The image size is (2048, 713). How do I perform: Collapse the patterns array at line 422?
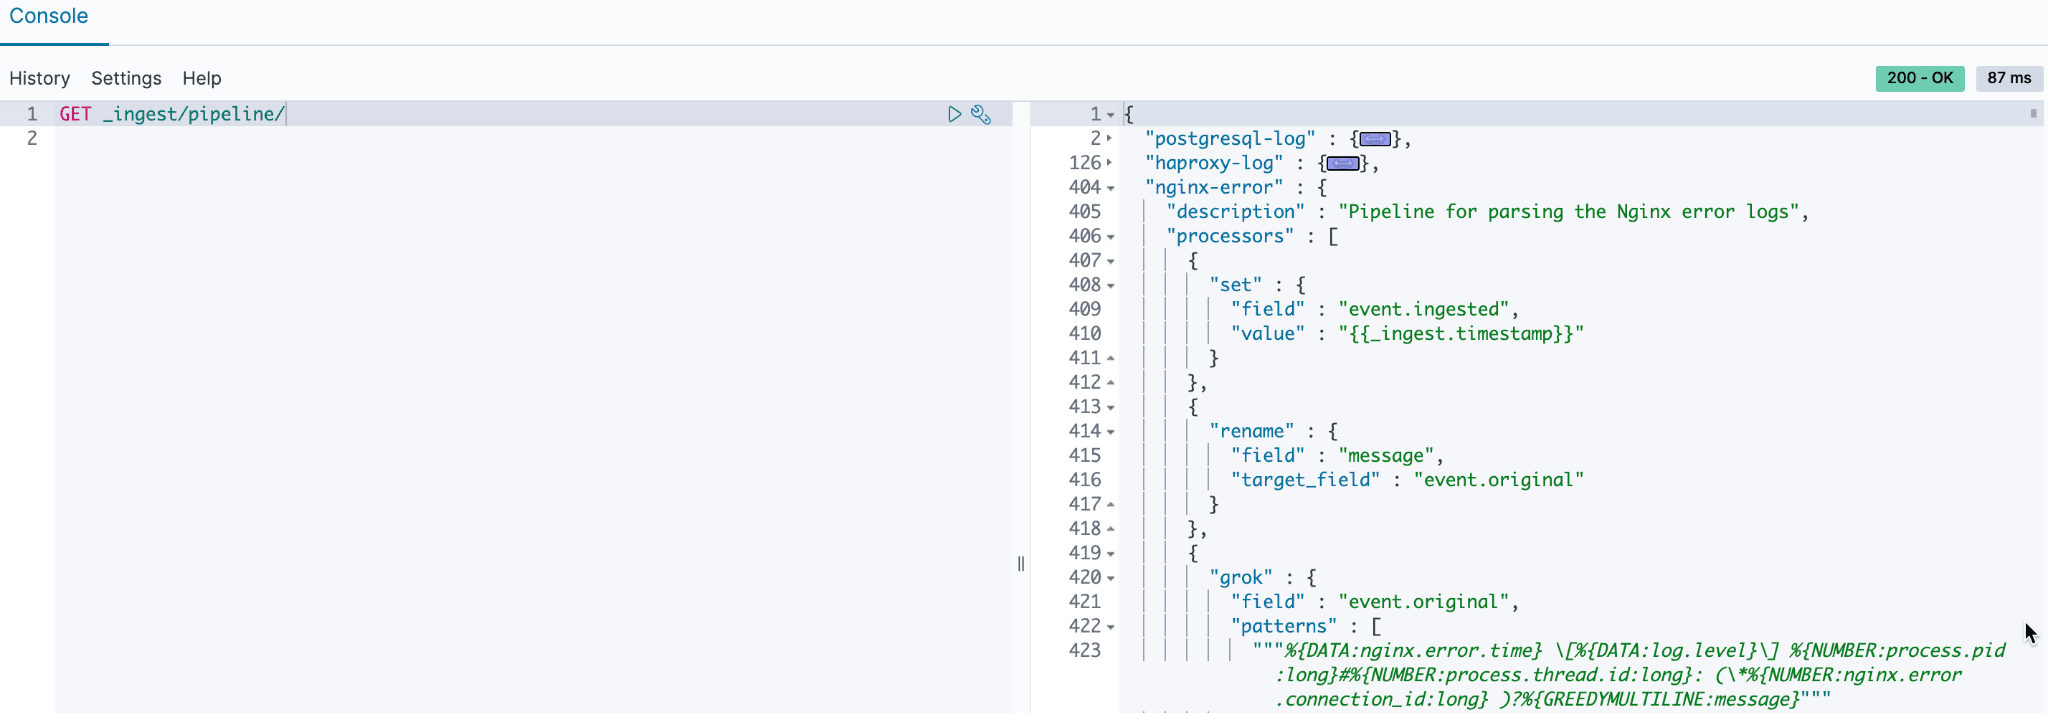click(1110, 627)
